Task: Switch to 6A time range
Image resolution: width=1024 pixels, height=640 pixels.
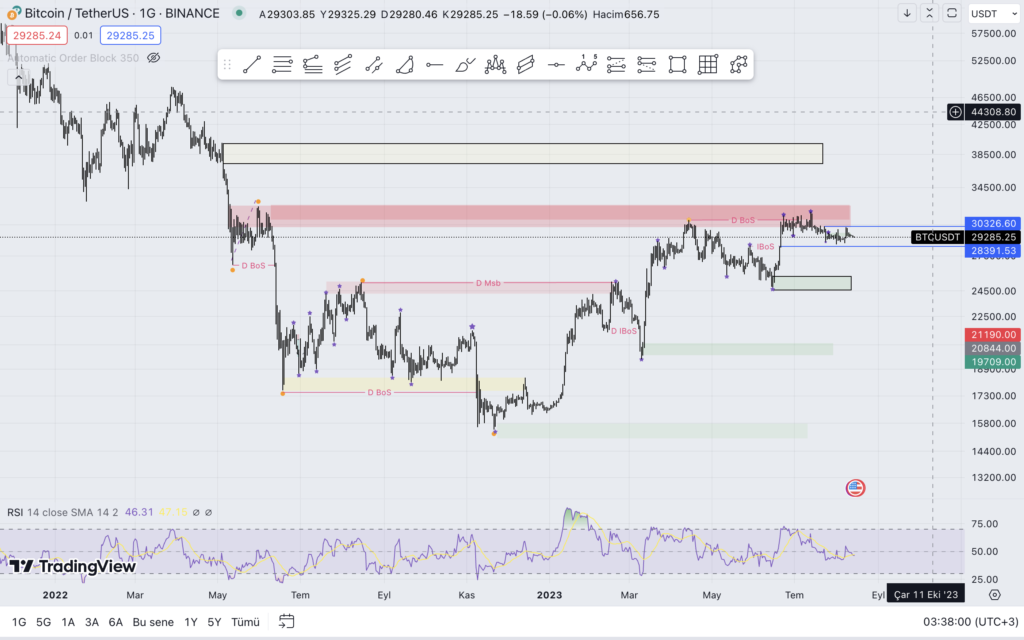Action: [116, 622]
